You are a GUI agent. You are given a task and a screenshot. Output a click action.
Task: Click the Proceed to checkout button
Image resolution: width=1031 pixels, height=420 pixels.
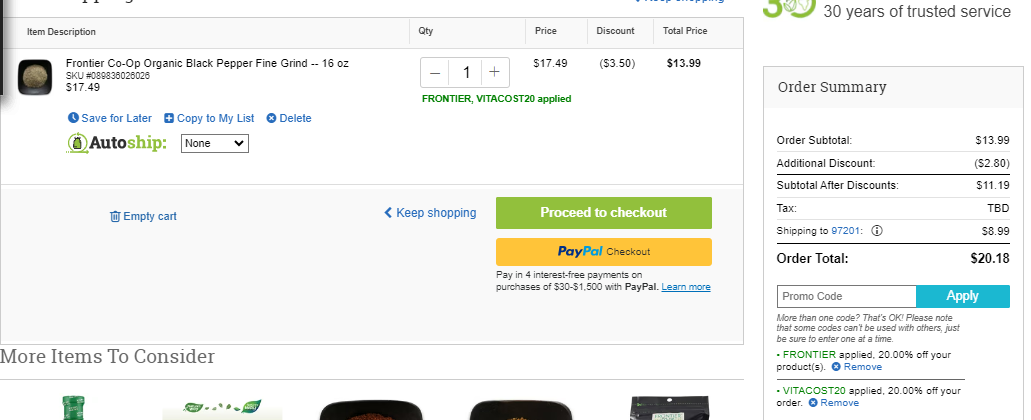604,213
